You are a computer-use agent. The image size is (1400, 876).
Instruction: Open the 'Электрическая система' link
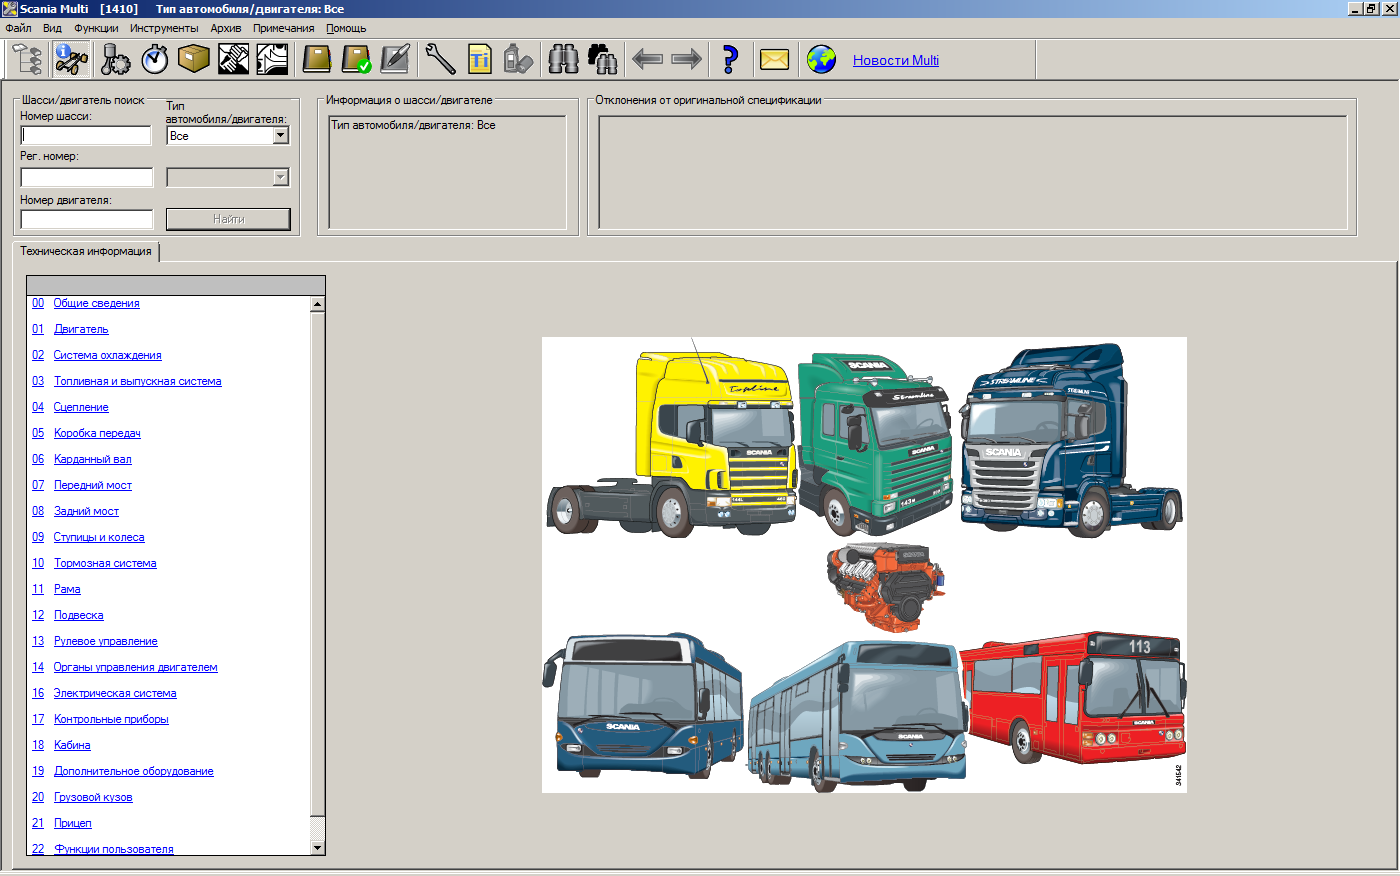point(115,693)
